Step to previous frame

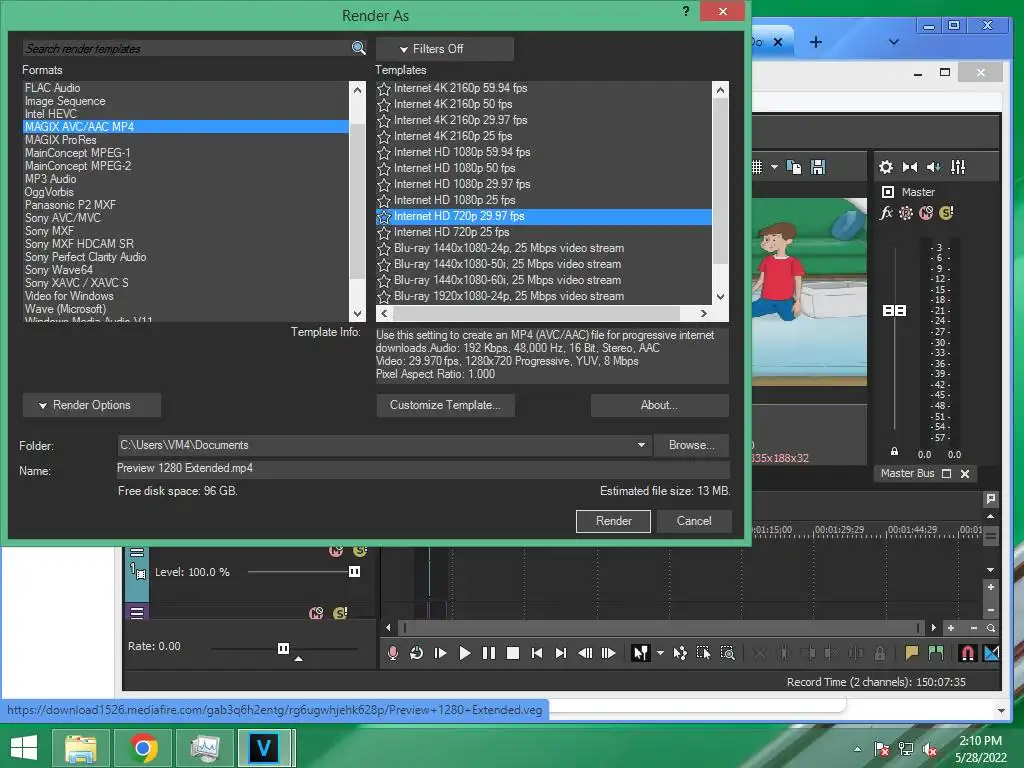click(x=585, y=653)
